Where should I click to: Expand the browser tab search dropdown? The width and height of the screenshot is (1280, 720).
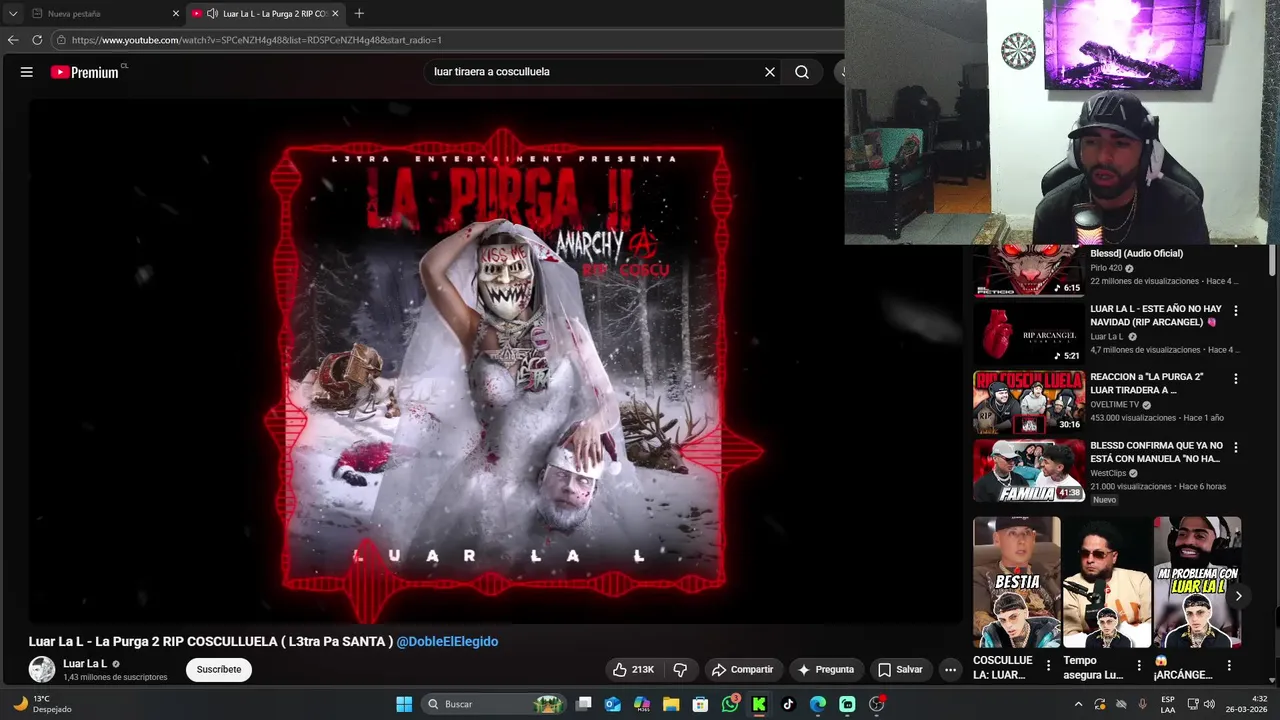tap(13, 14)
